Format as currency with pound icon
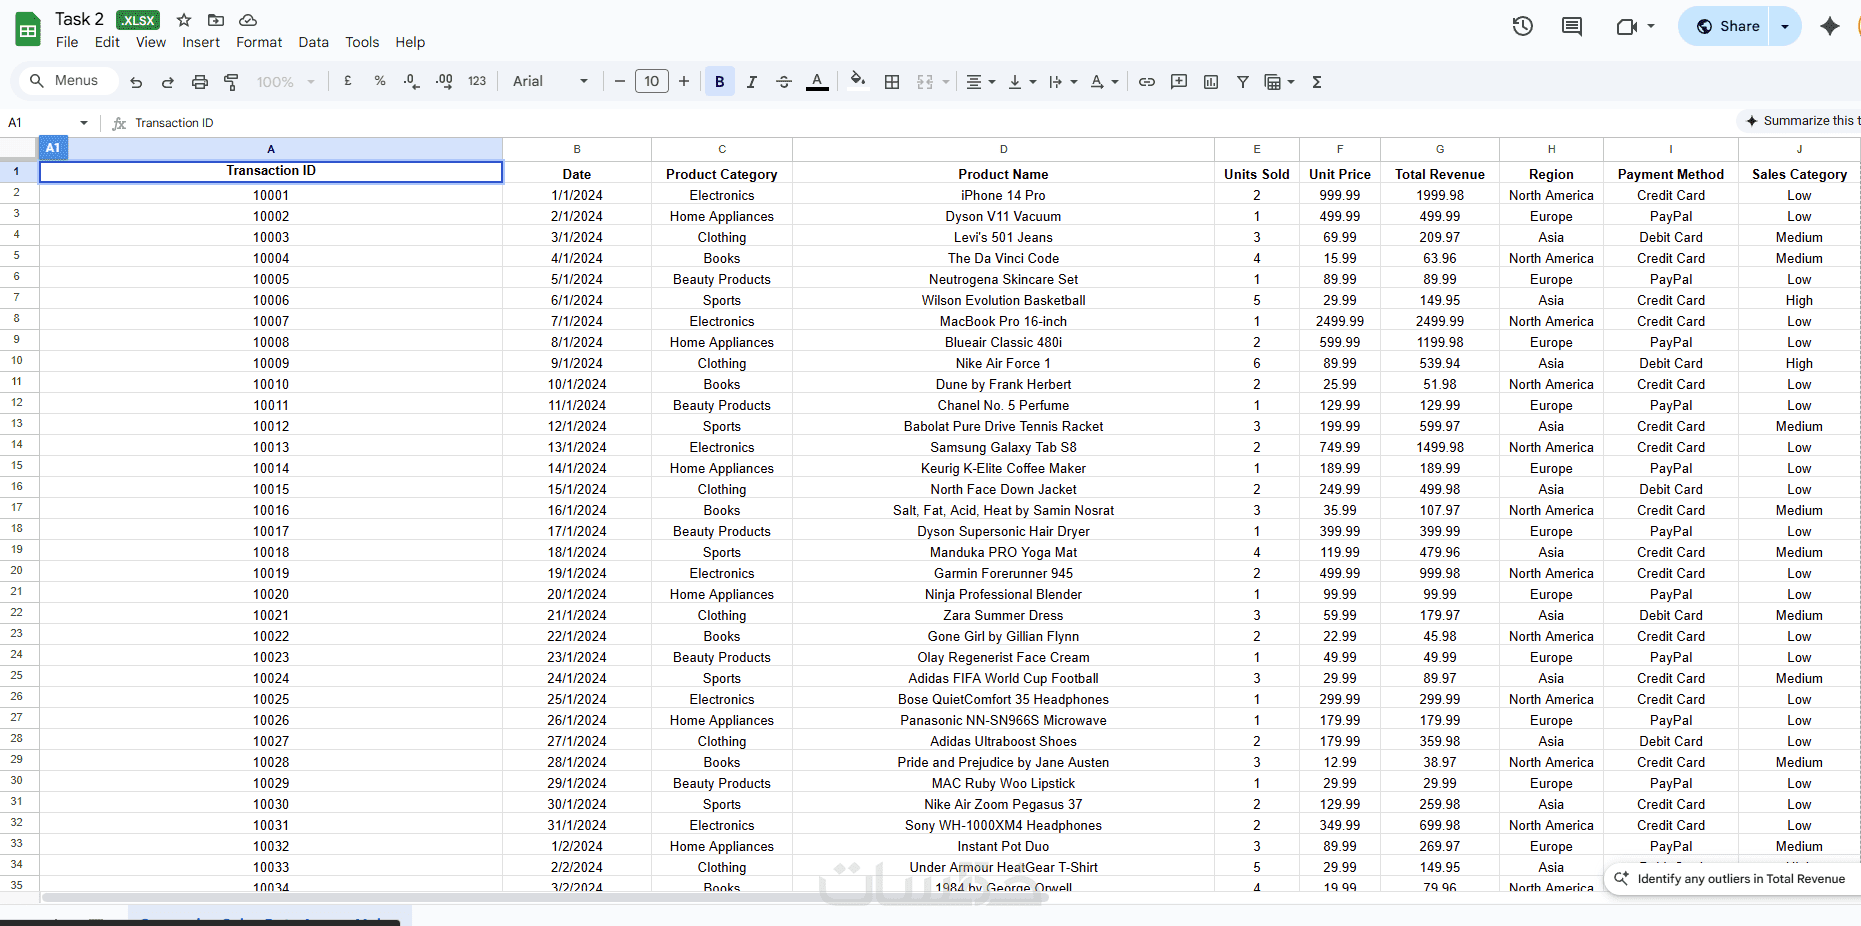Viewport: 1861px width, 926px height. tap(348, 82)
